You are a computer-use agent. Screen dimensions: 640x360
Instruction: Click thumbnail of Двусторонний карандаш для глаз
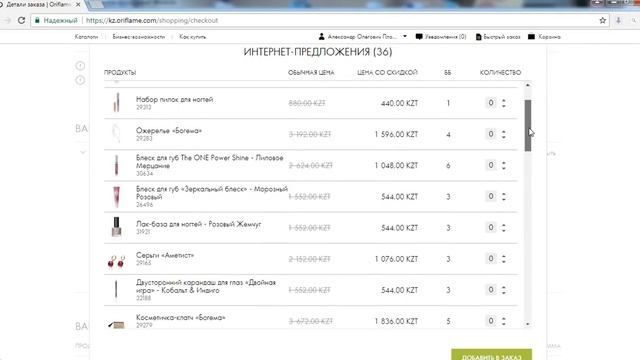click(x=116, y=290)
